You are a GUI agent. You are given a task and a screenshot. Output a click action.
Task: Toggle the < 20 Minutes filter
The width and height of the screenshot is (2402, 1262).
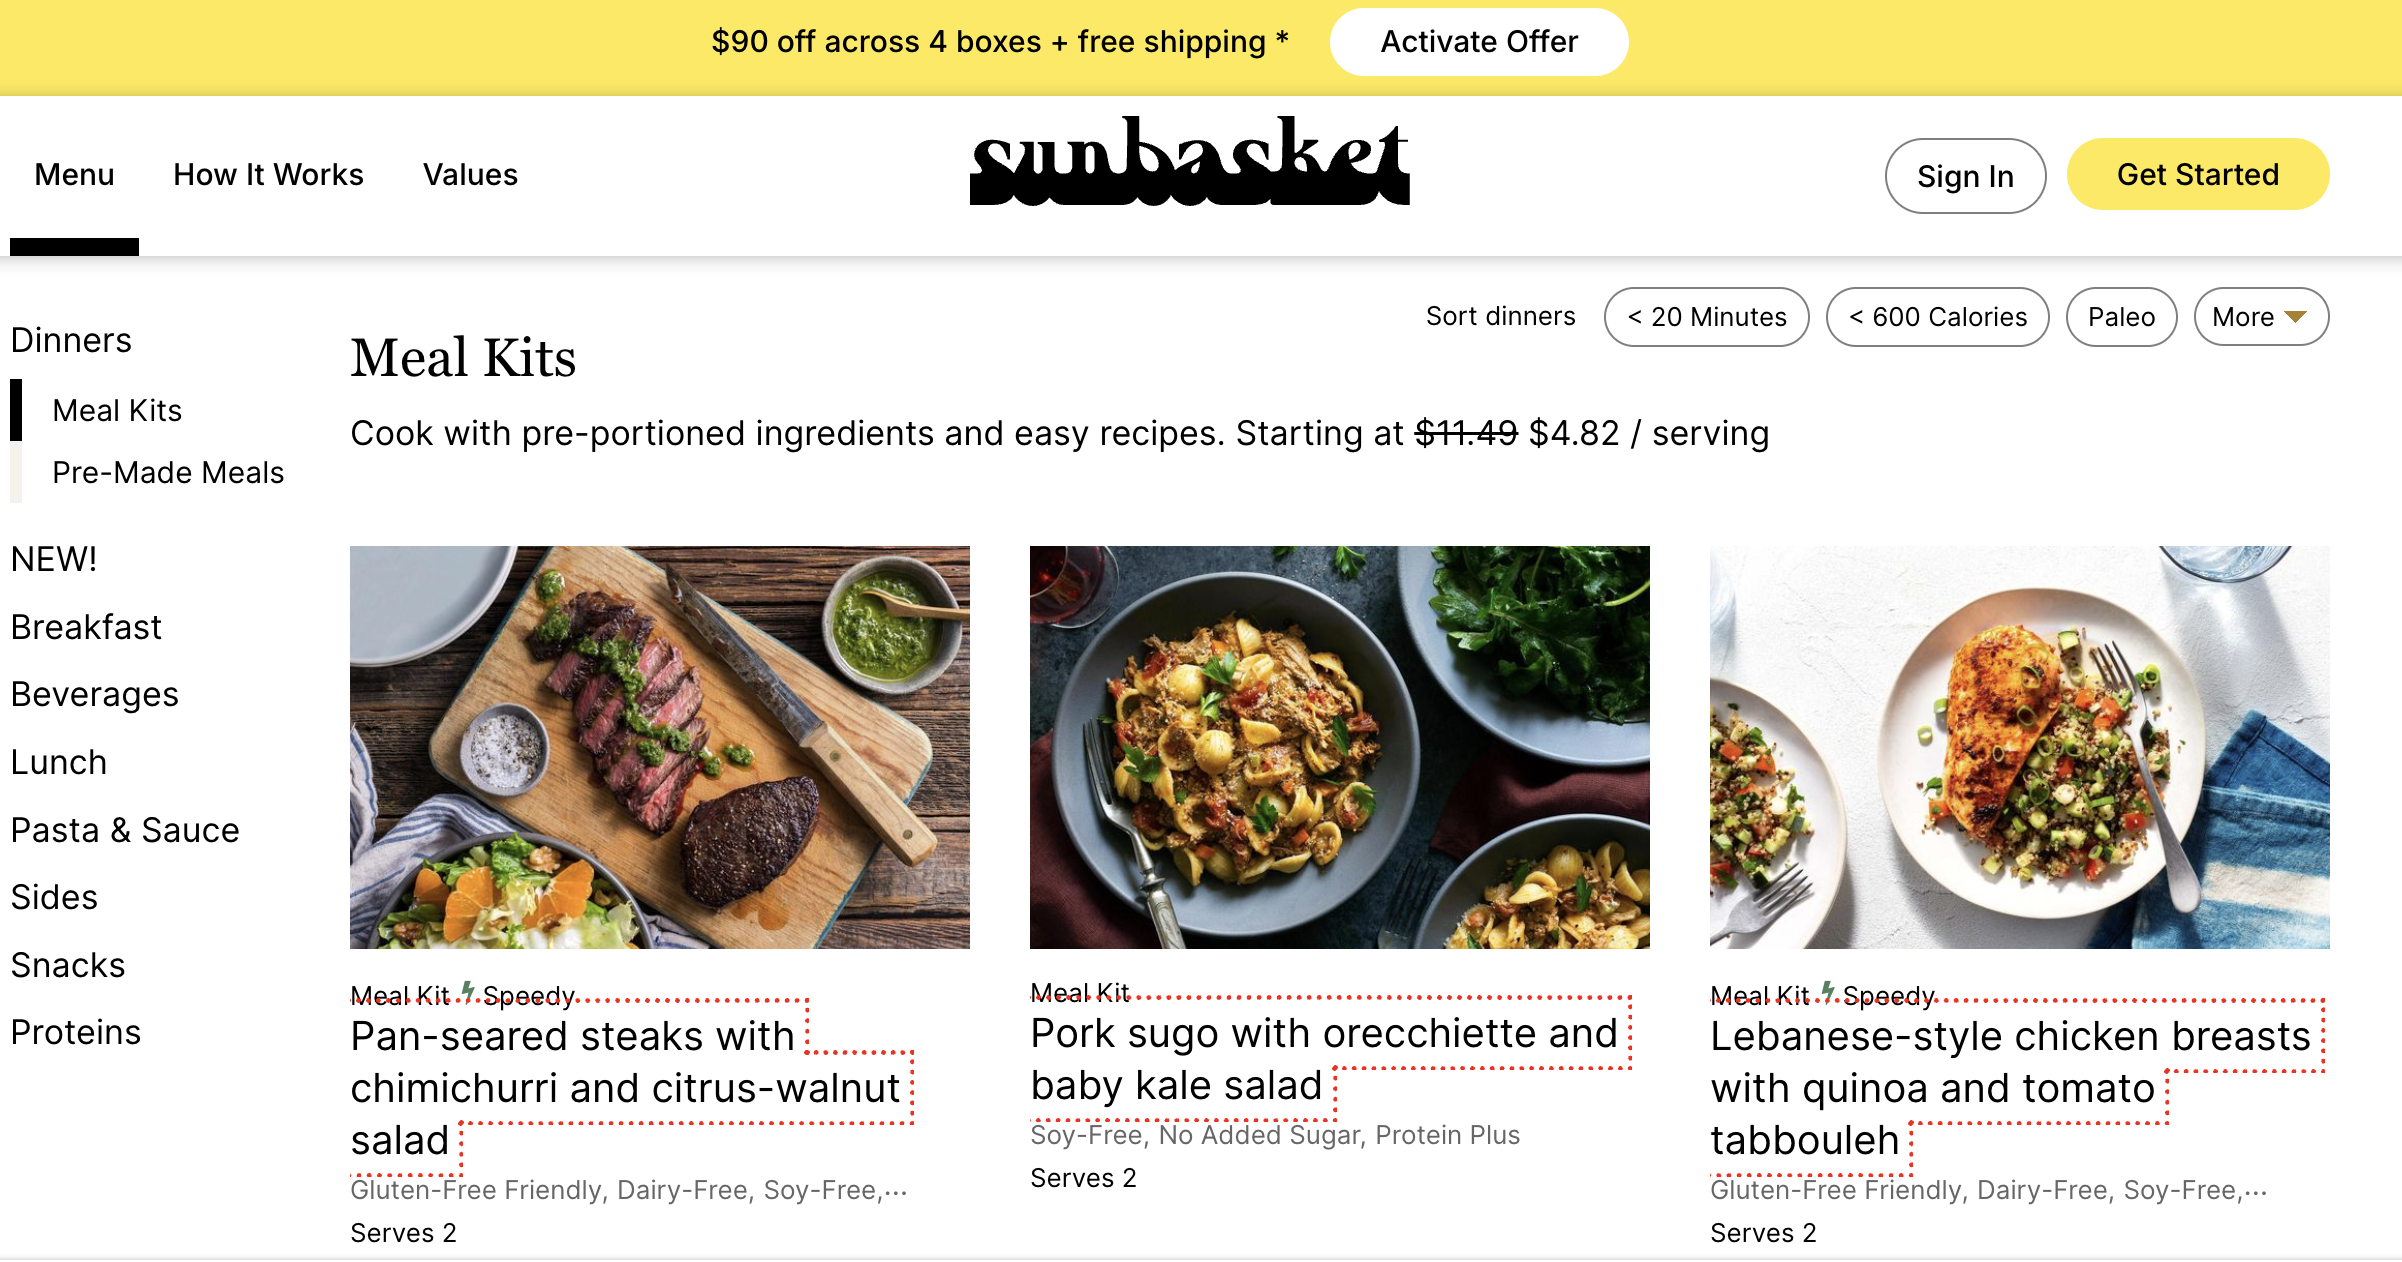point(1706,317)
